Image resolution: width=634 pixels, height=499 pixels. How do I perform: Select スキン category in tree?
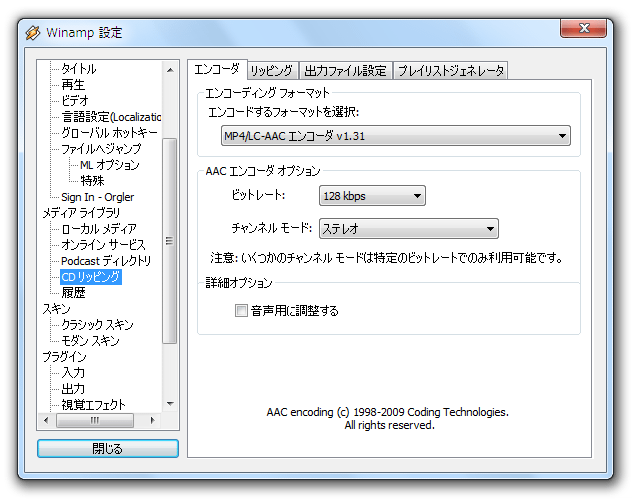(x=56, y=309)
